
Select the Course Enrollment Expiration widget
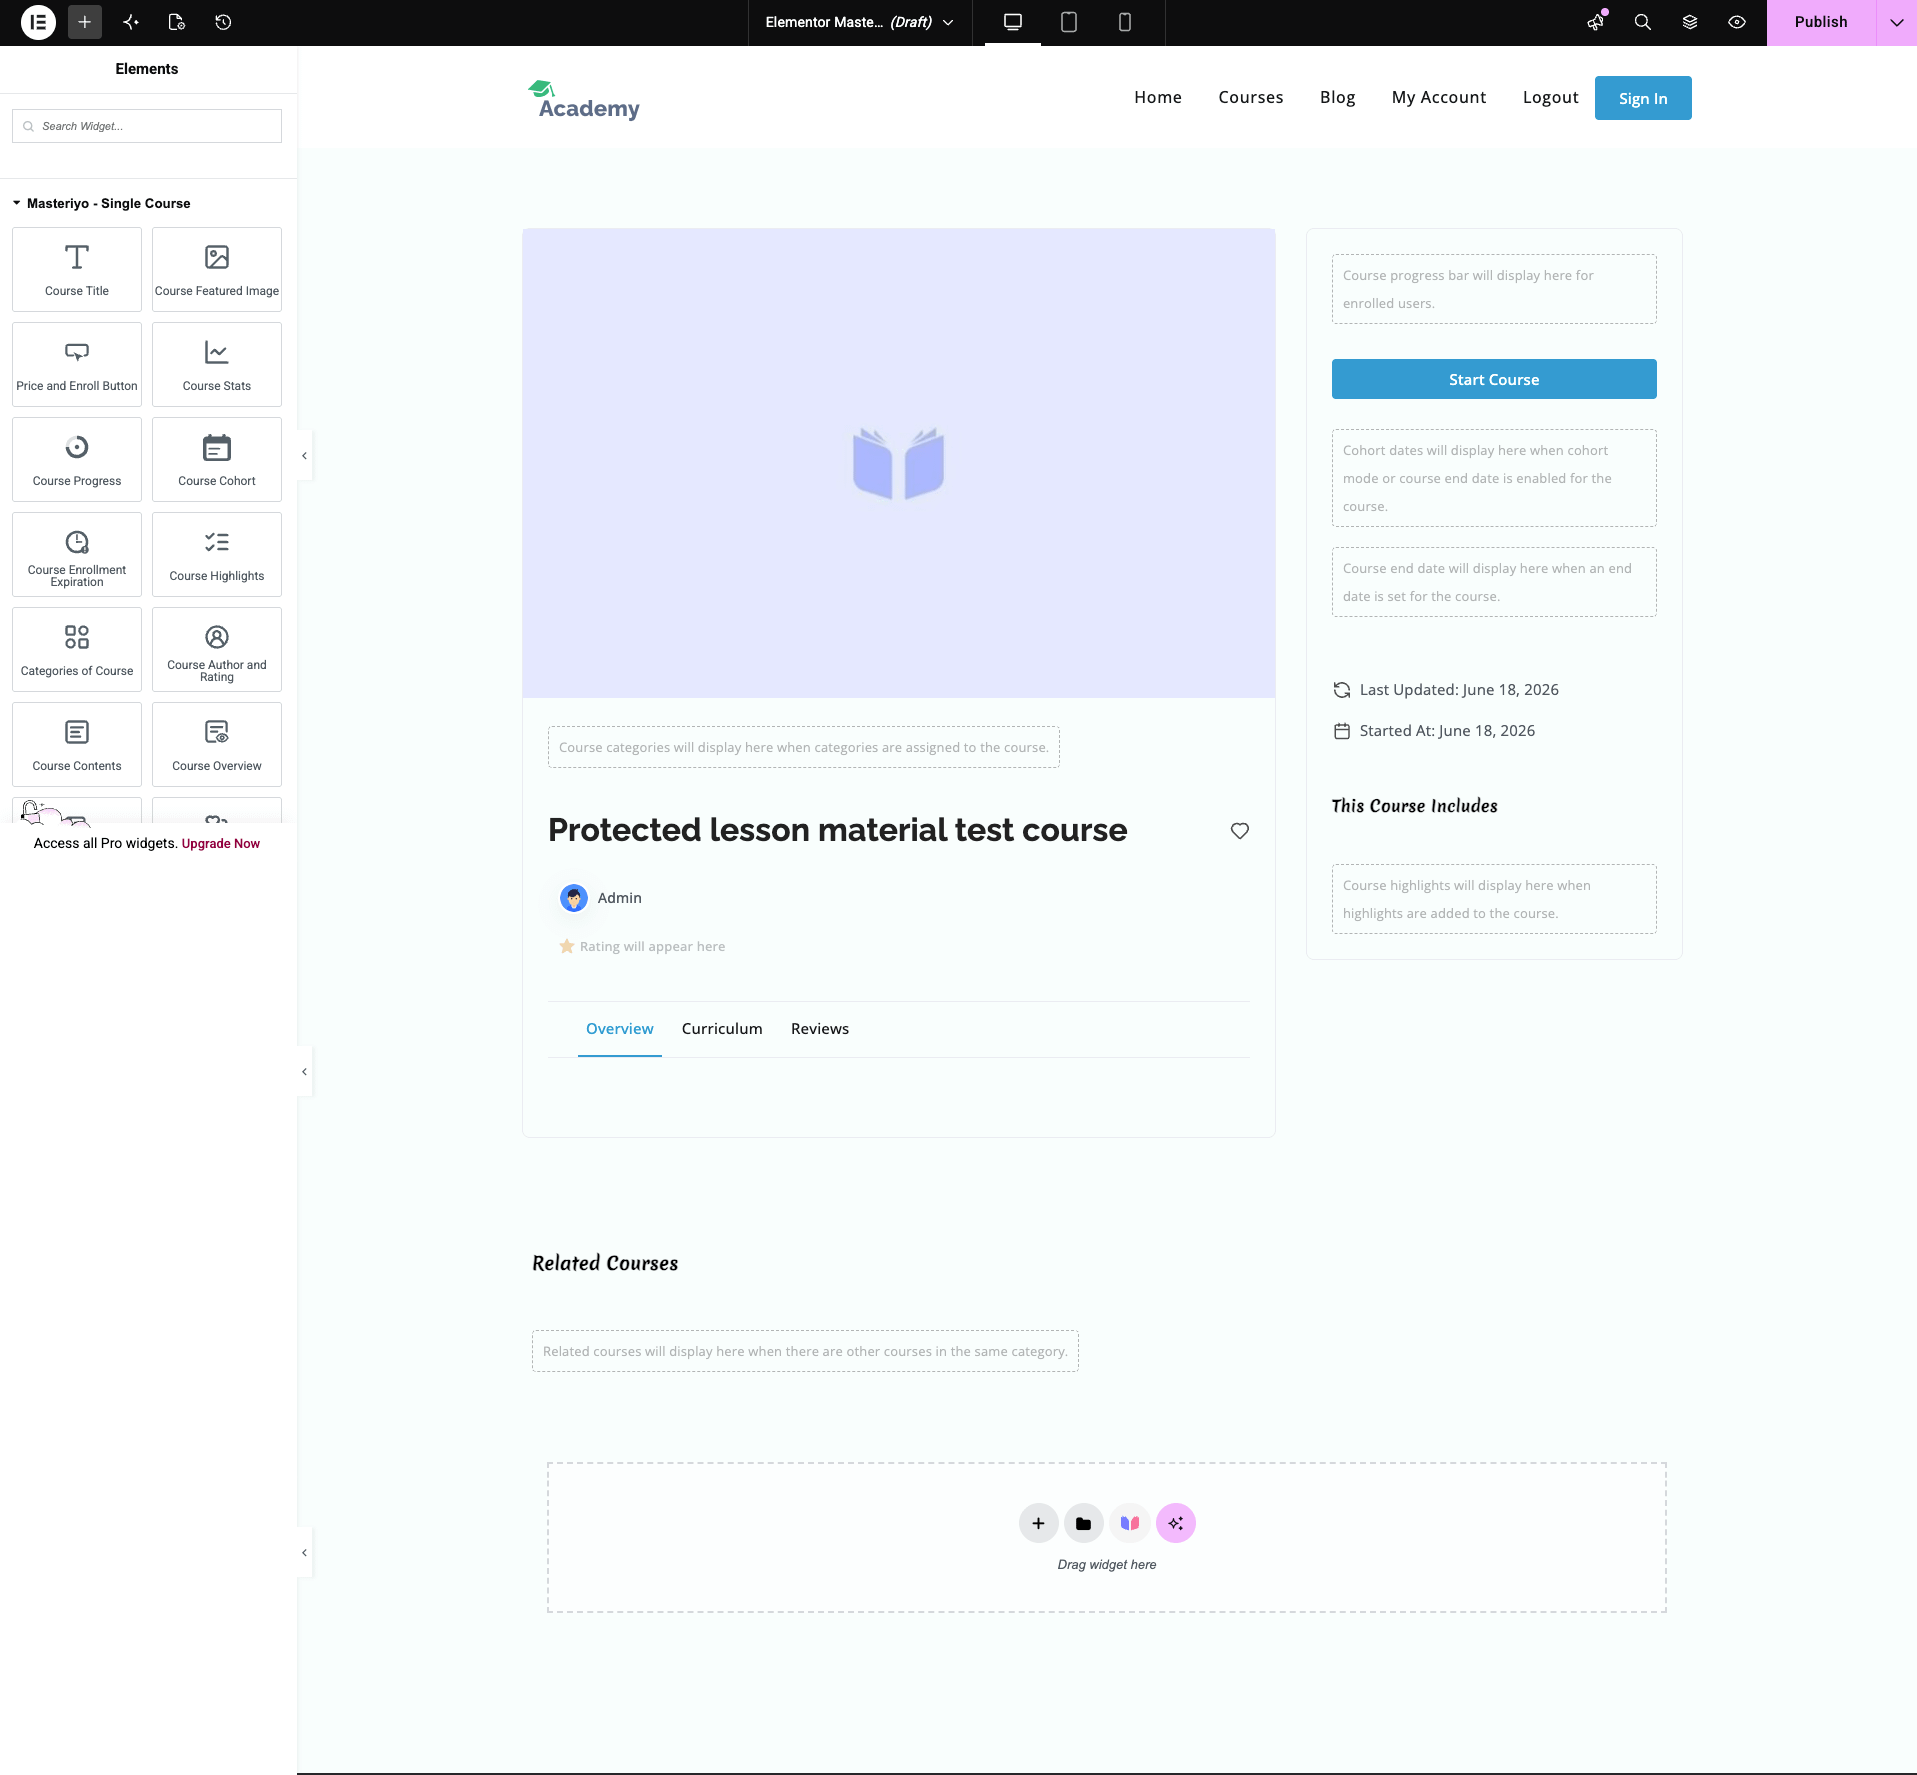77,554
